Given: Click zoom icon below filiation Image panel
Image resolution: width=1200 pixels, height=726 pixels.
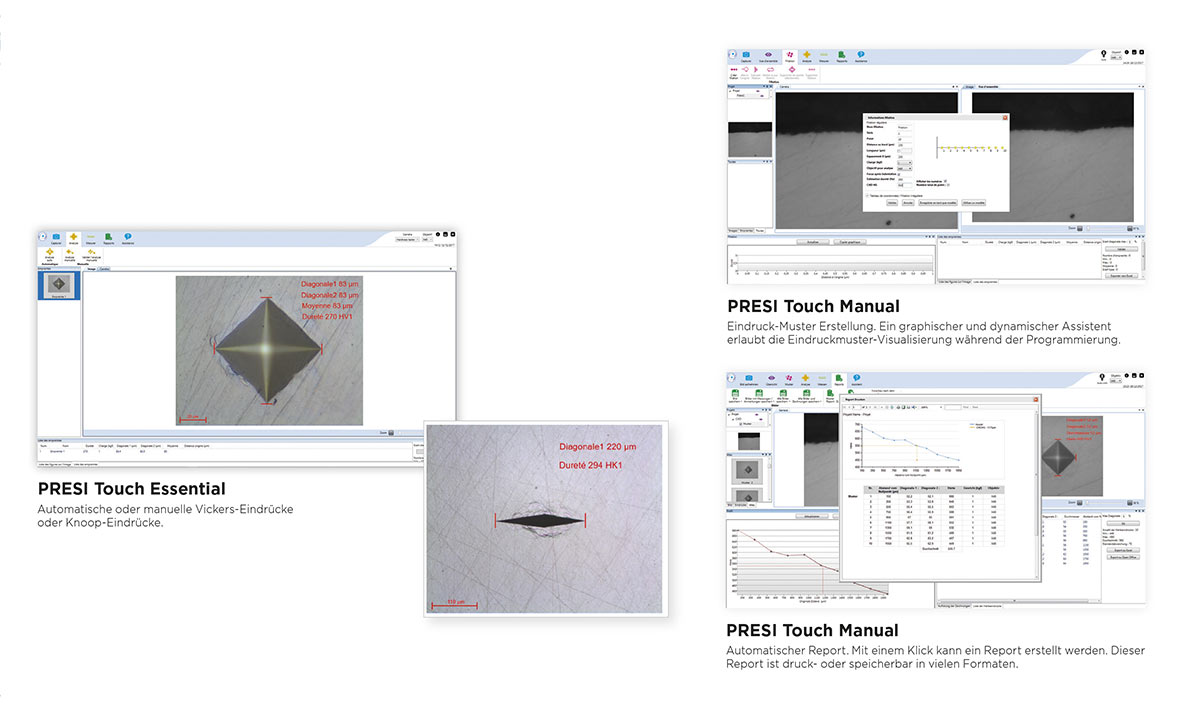Looking at the screenshot, I should pos(1080,228).
